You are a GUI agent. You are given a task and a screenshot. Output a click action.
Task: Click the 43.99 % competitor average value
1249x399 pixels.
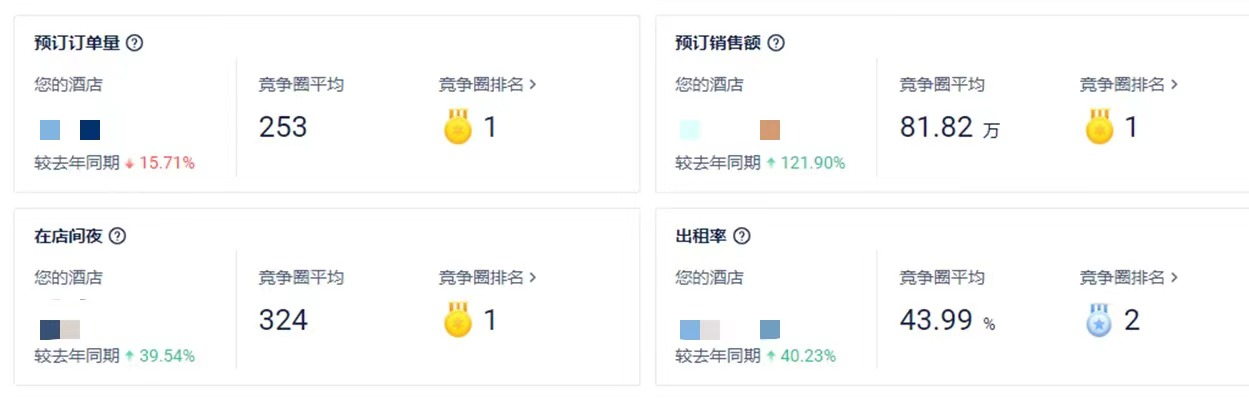coord(947,321)
